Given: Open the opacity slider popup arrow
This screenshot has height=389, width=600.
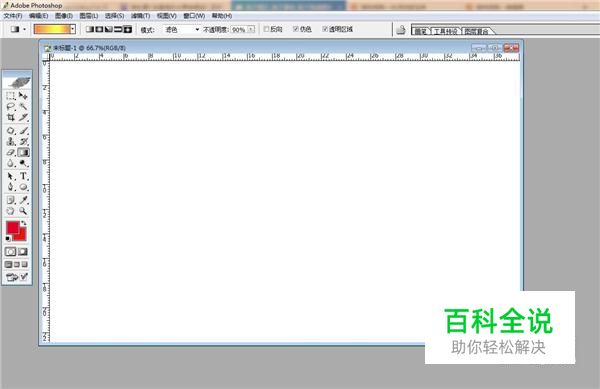Looking at the screenshot, I should (251, 29).
